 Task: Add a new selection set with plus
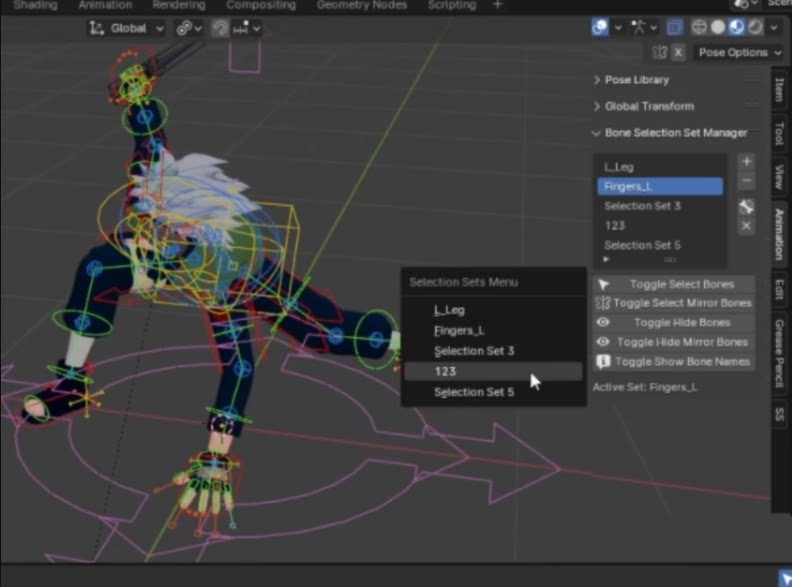(747, 162)
